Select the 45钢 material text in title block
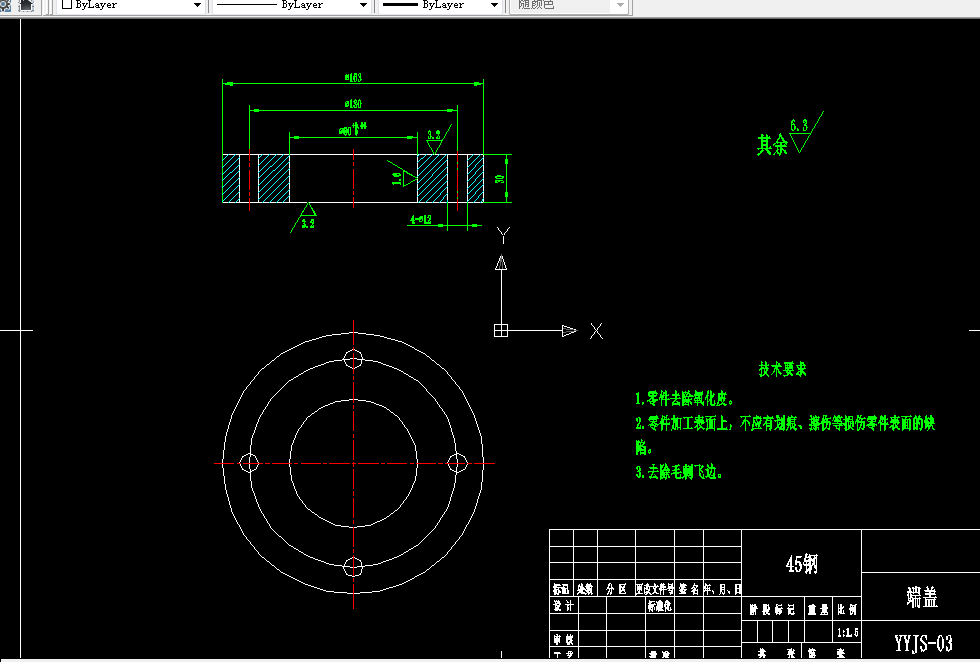The image size is (980, 662). 801,564
